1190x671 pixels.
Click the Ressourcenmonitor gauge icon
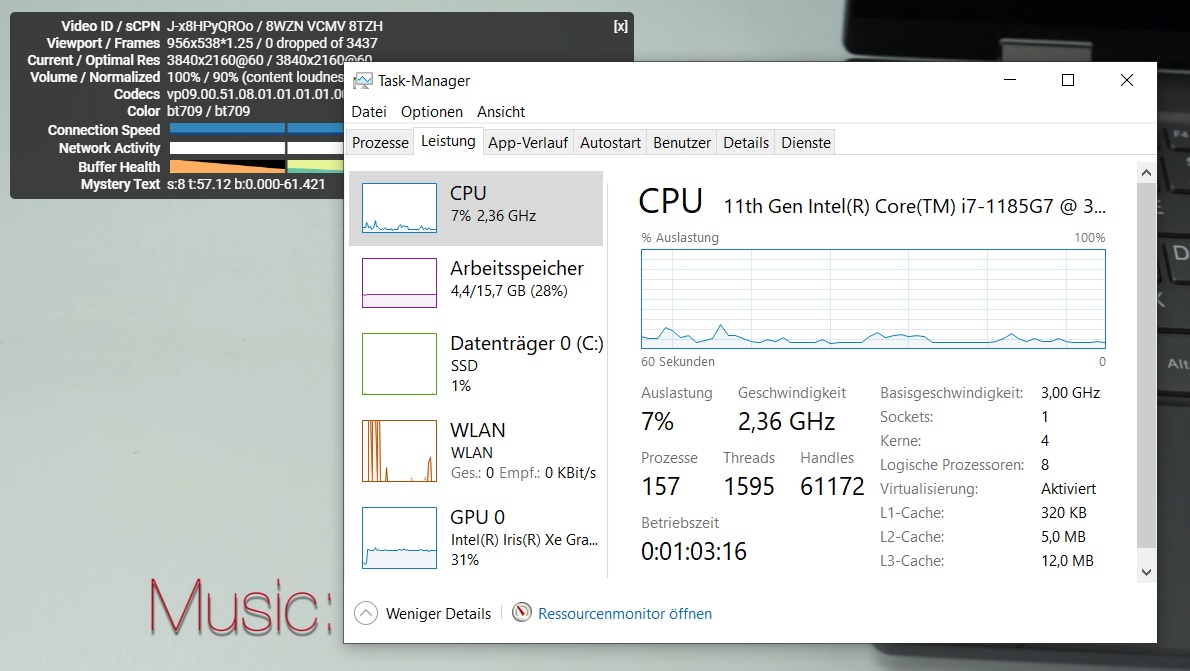[521, 613]
